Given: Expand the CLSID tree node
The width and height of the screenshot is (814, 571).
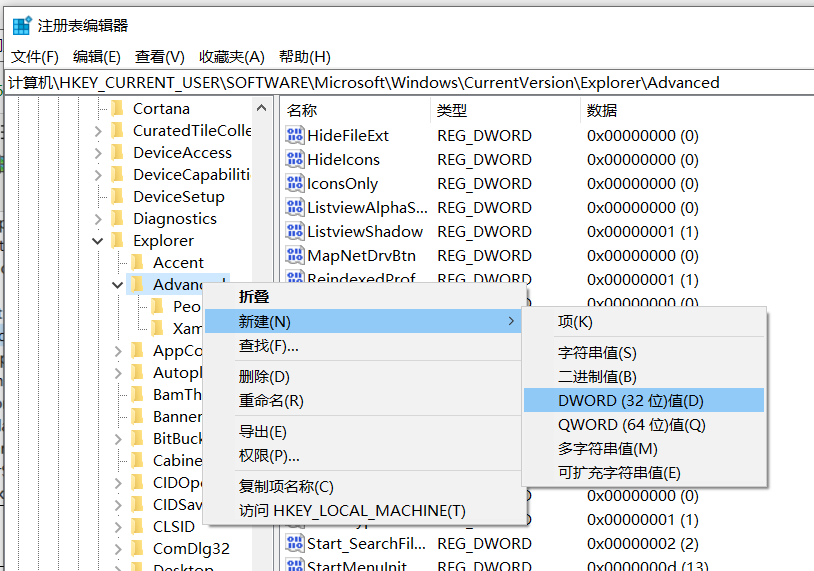Looking at the screenshot, I should point(118,527).
